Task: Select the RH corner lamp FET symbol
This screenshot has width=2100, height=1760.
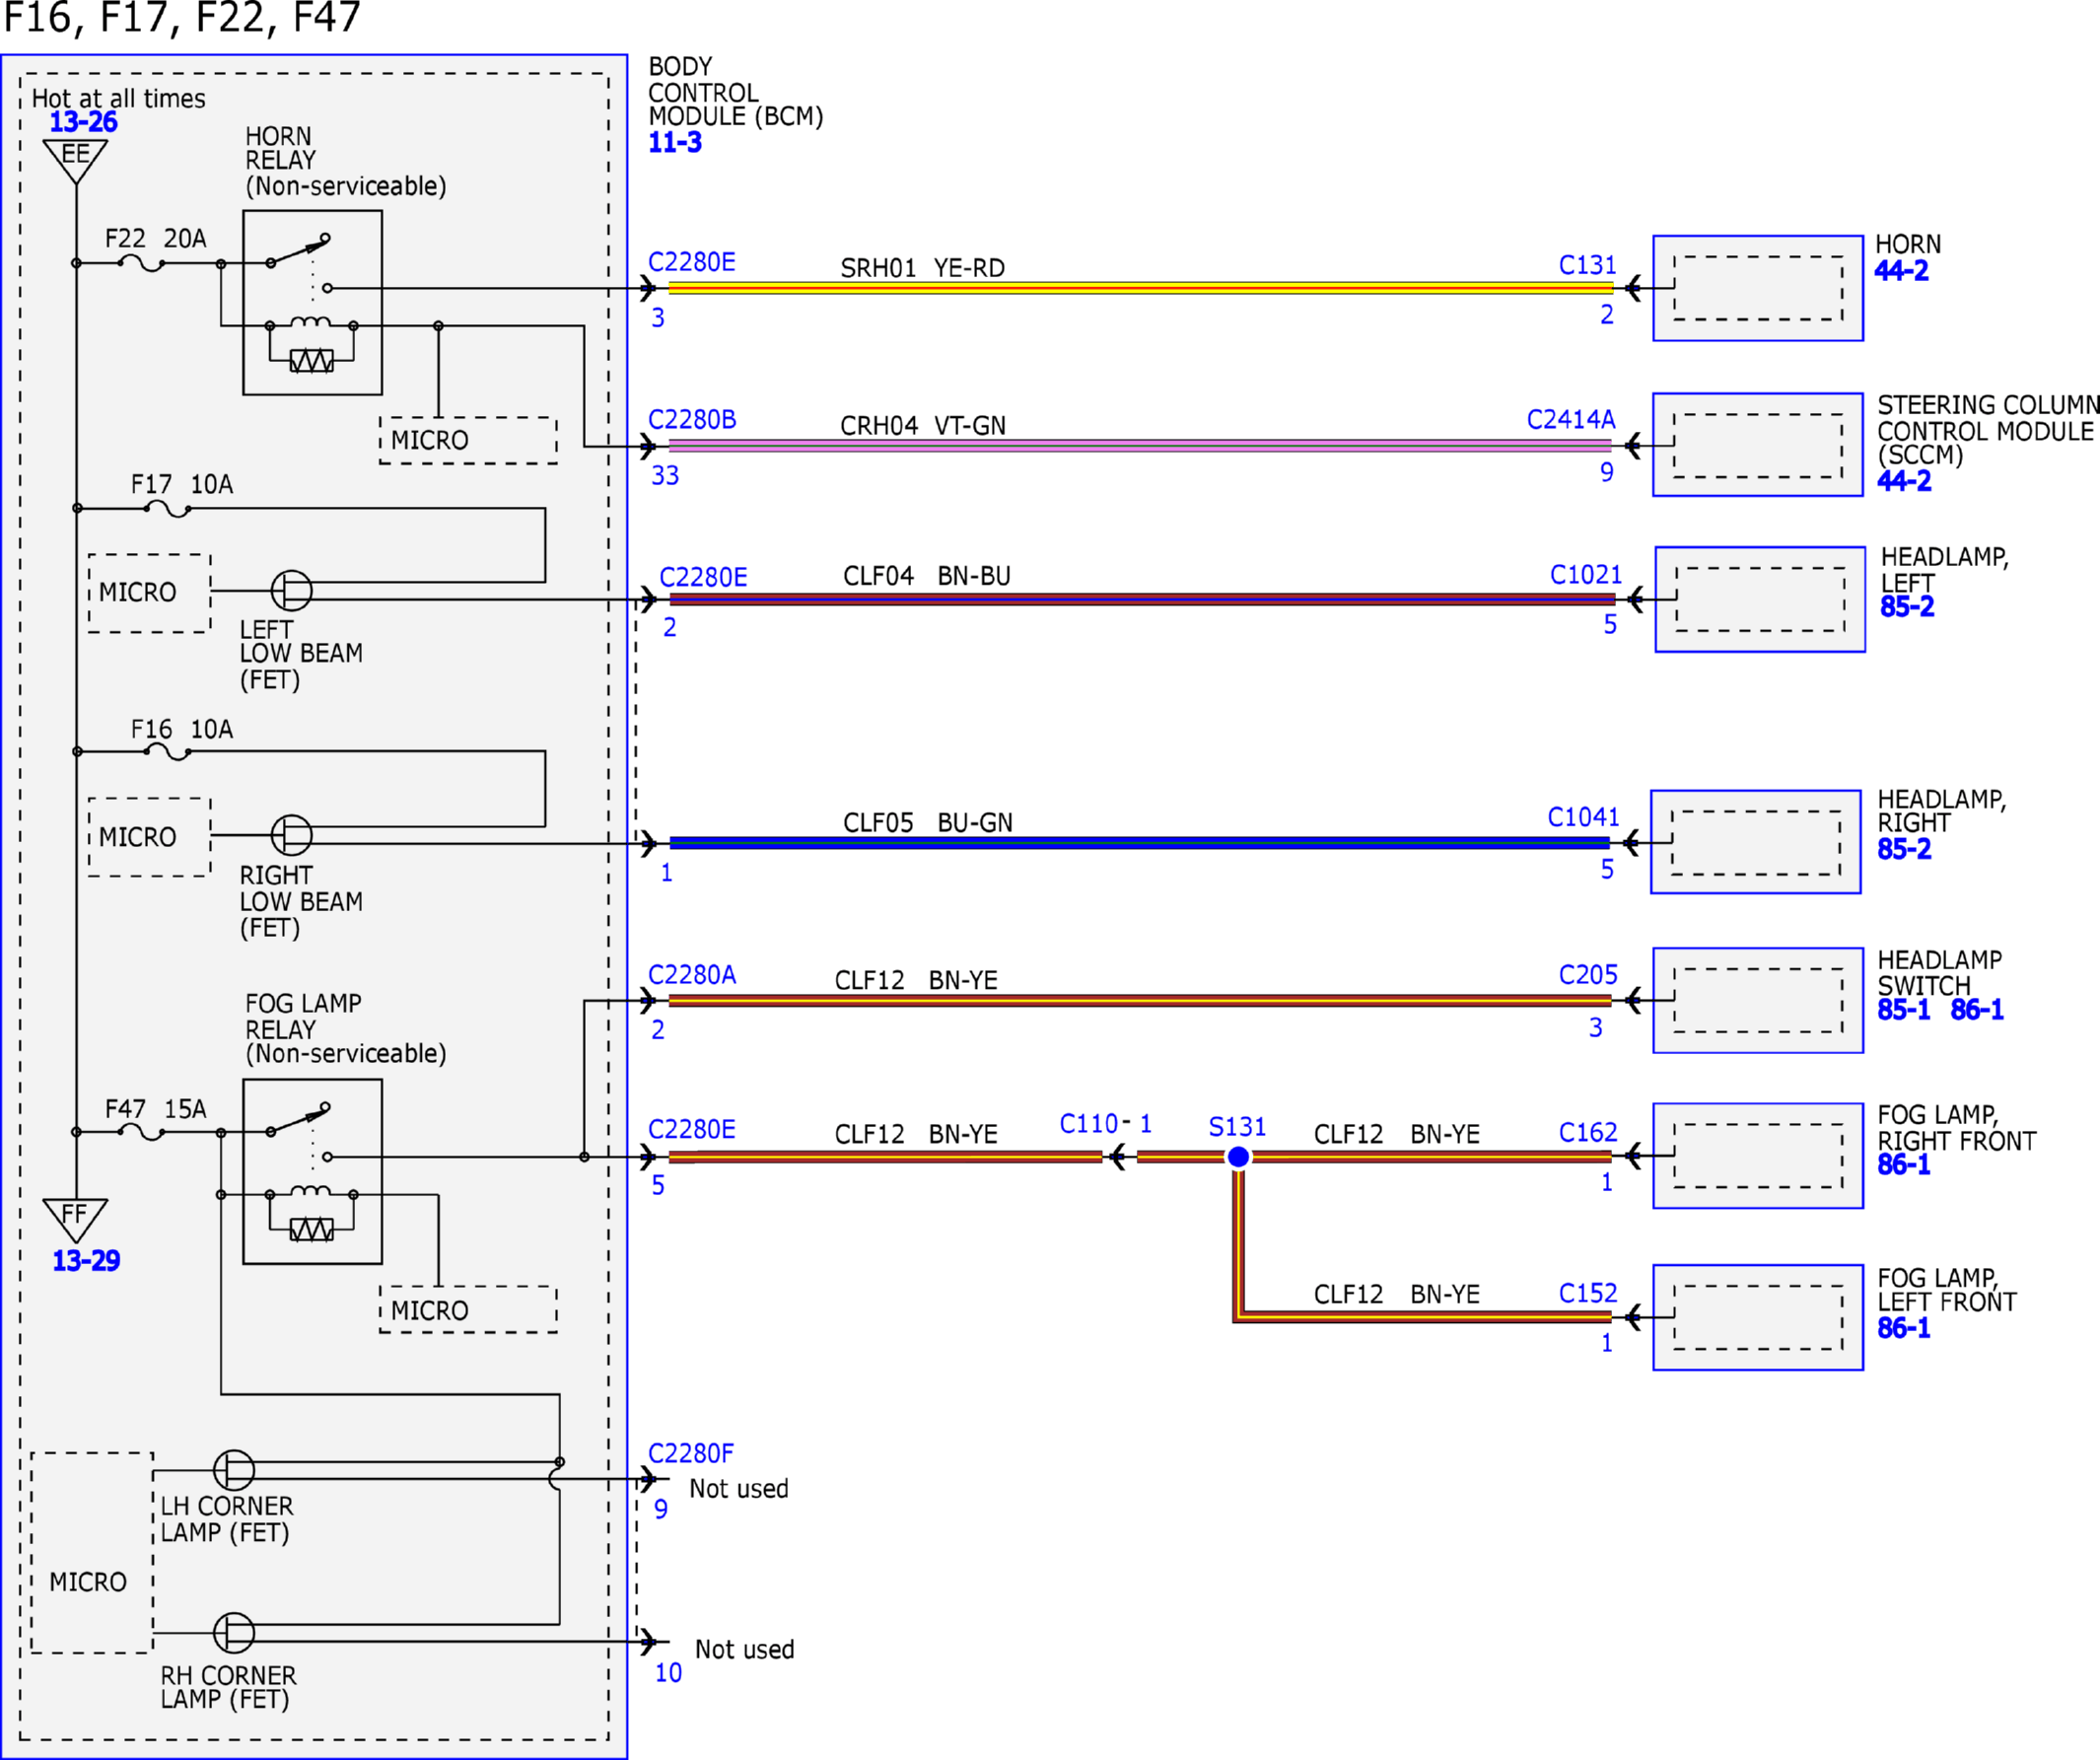Action: pos(234,1633)
